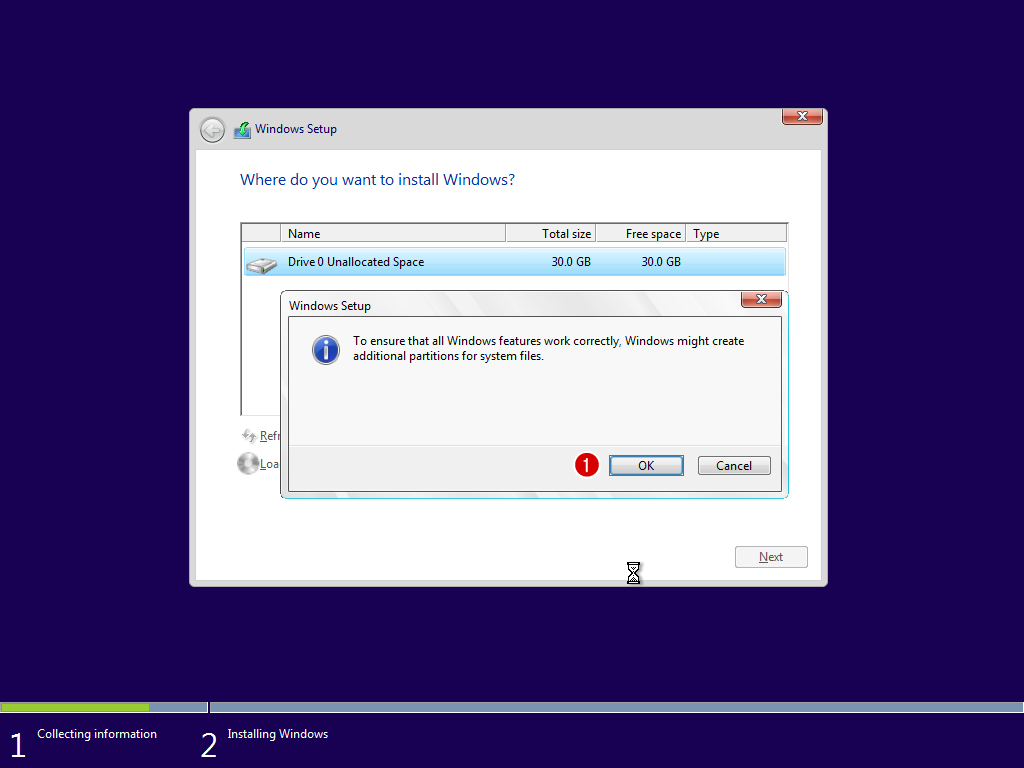Sort by the Name column header
1024x768 pixels.
(x=393, y=234)
